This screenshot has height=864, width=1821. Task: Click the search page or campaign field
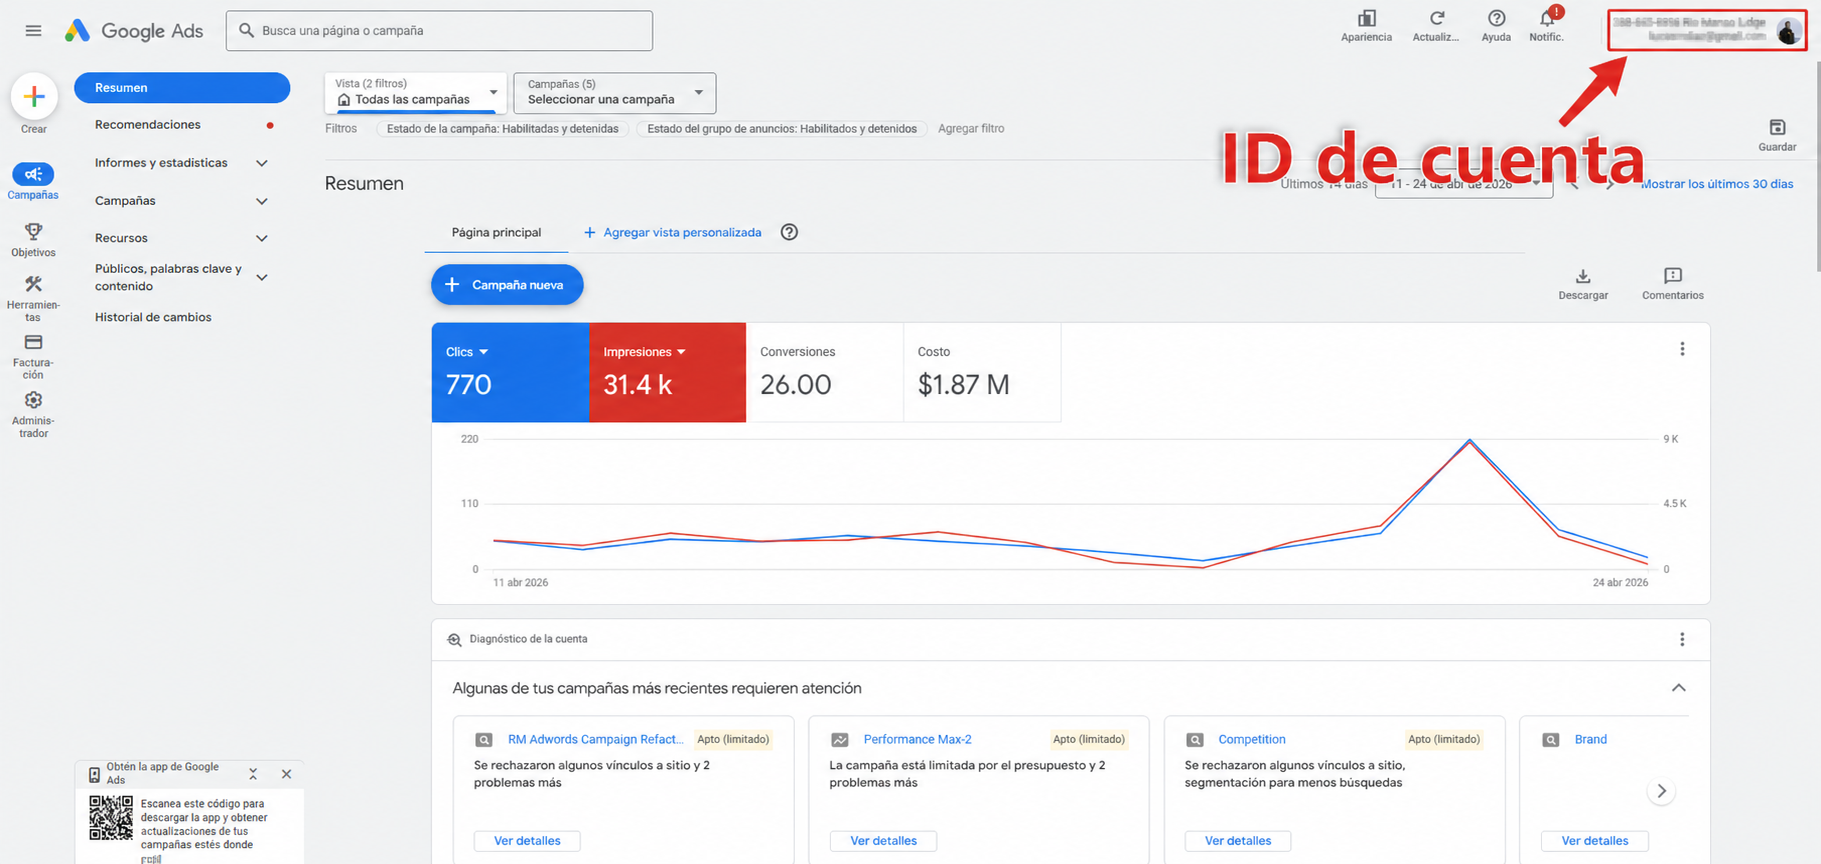coord(440,31)
